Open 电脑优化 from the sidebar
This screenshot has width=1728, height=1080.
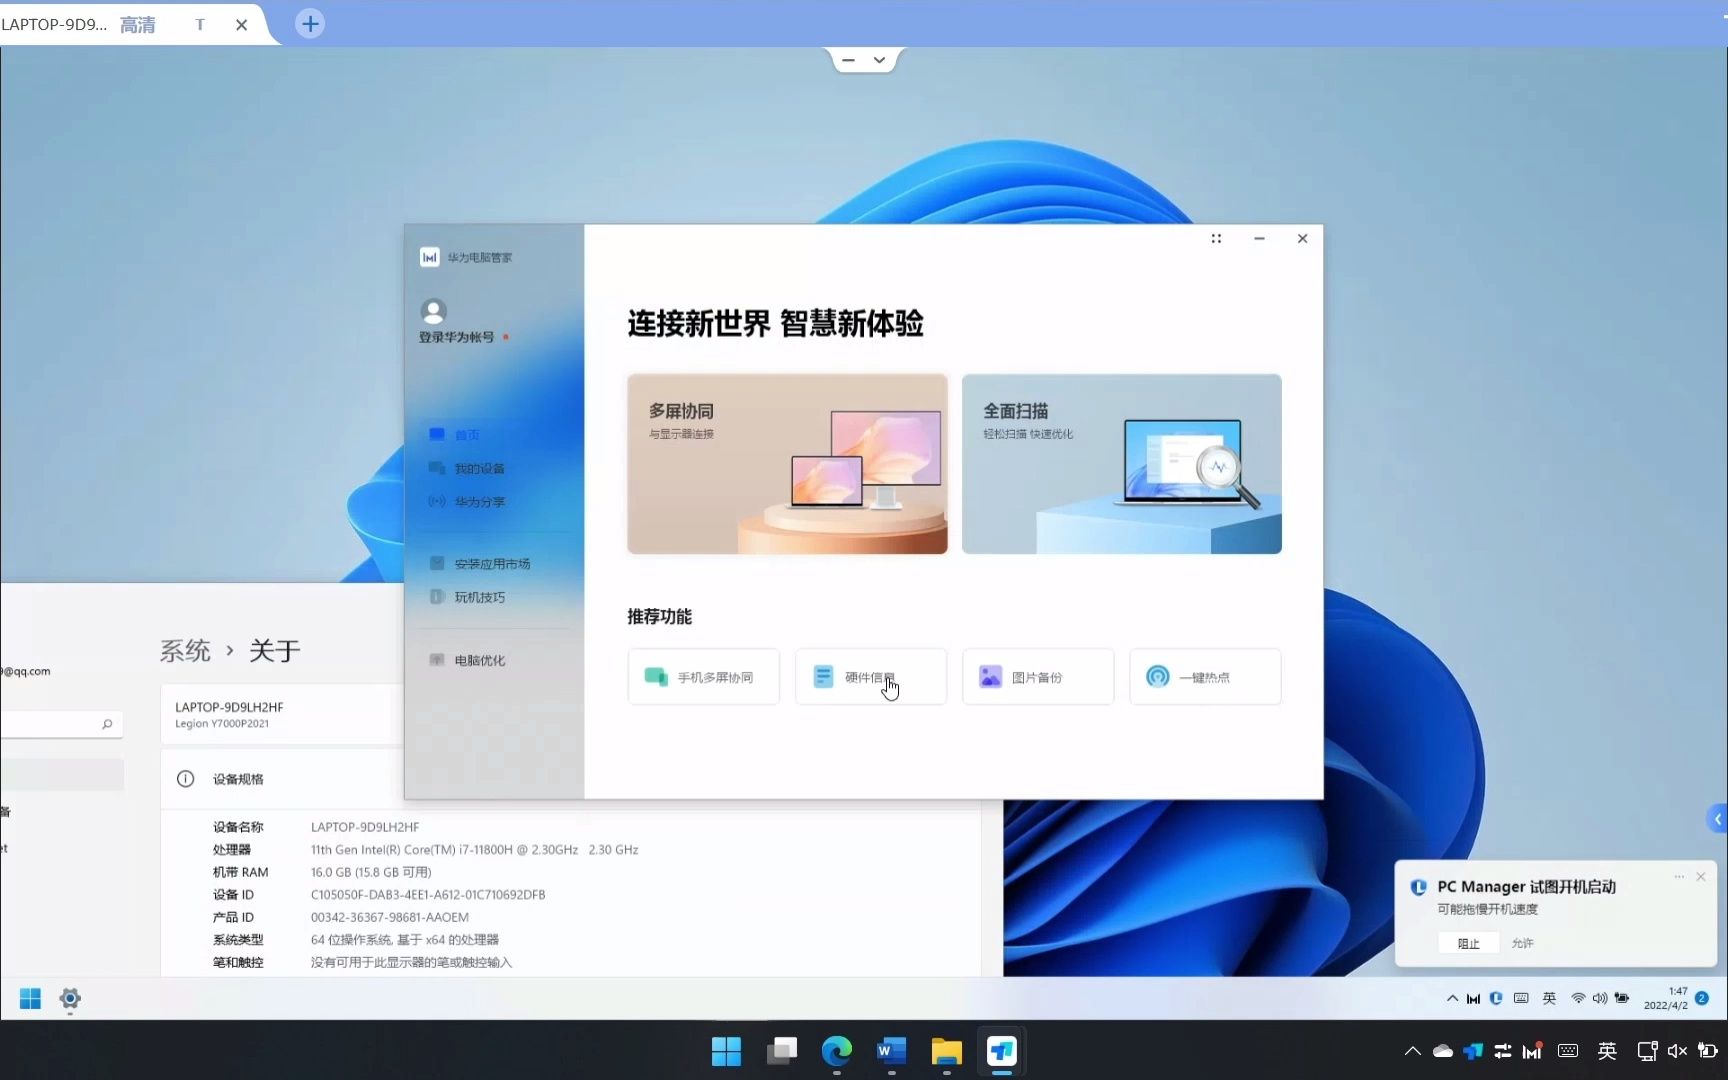478,659
